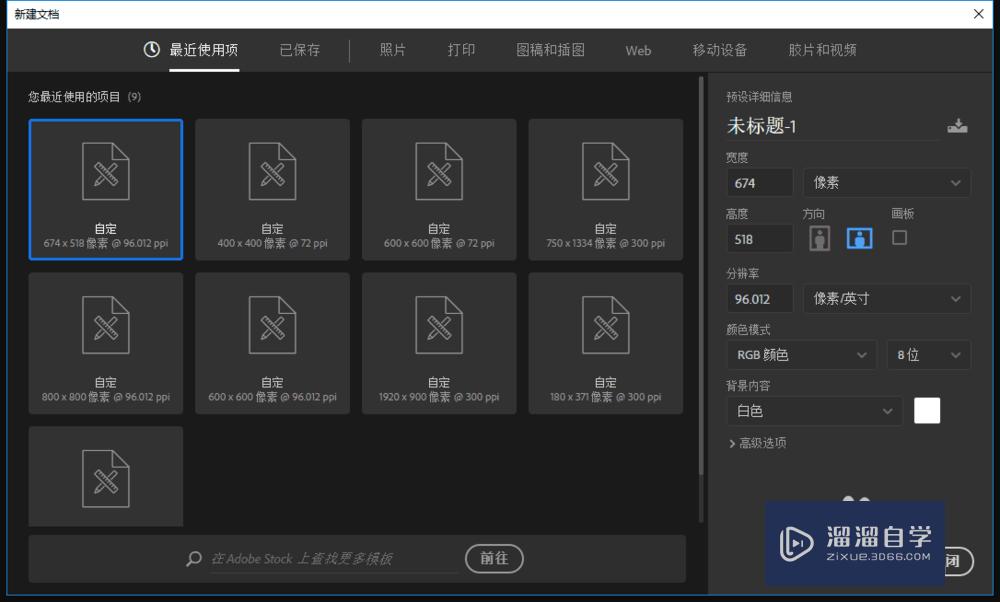This screenshot has height=602, width=1000.
Task: Switch to the Web tab
Action: click(x=637, y=49)
